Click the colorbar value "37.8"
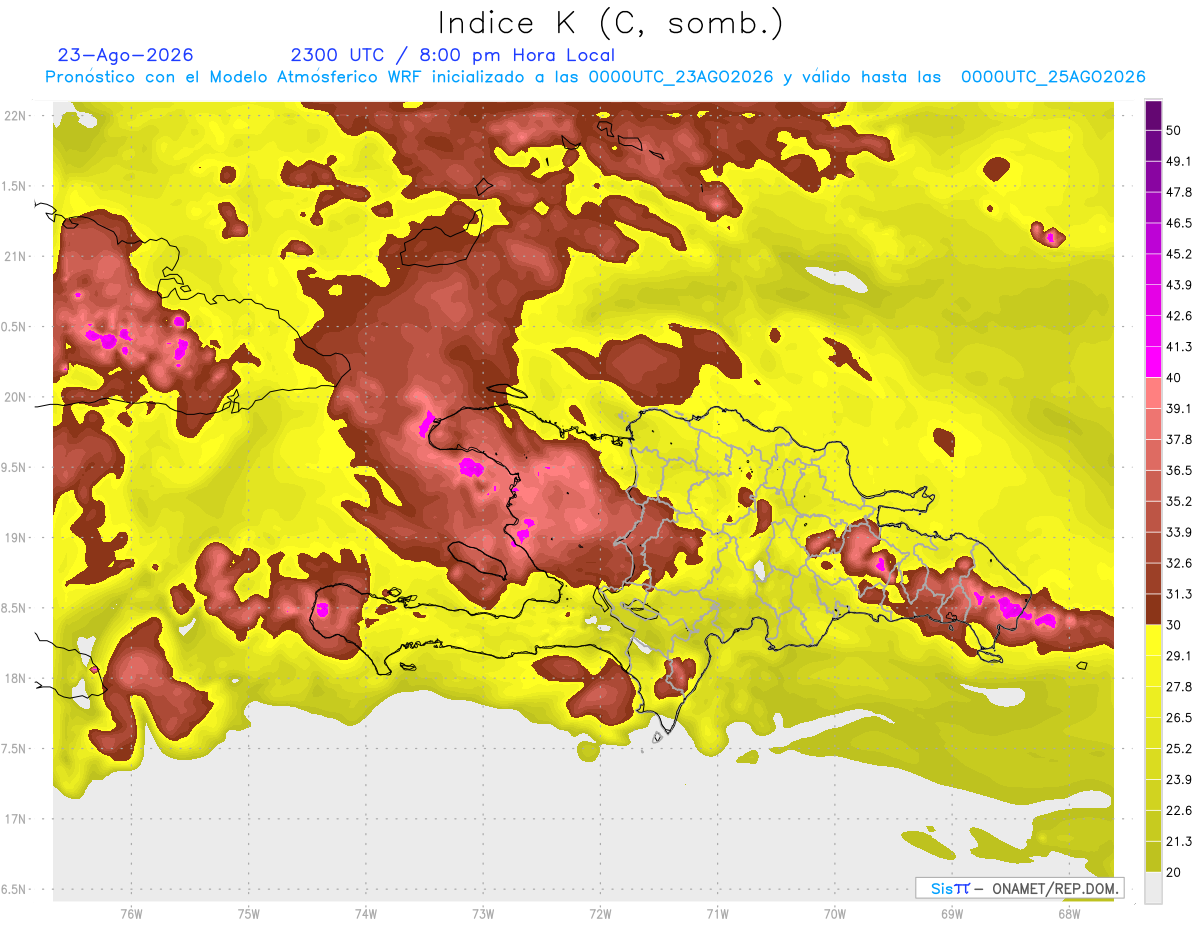This screenshot has height=927, width=1200. pos(1180,440)
